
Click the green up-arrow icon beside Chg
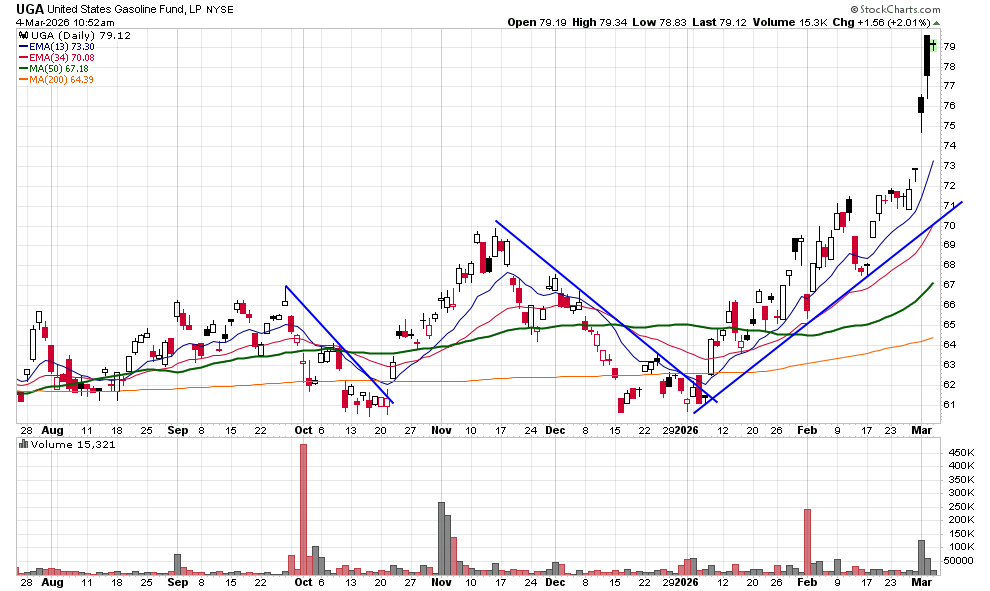point(937,23)
